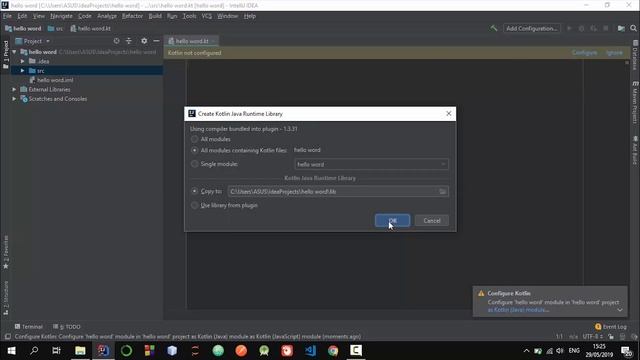Open the Database side tool window
Image resolution: width=640 pixels, height=360 pixels.
pos(635,55)
